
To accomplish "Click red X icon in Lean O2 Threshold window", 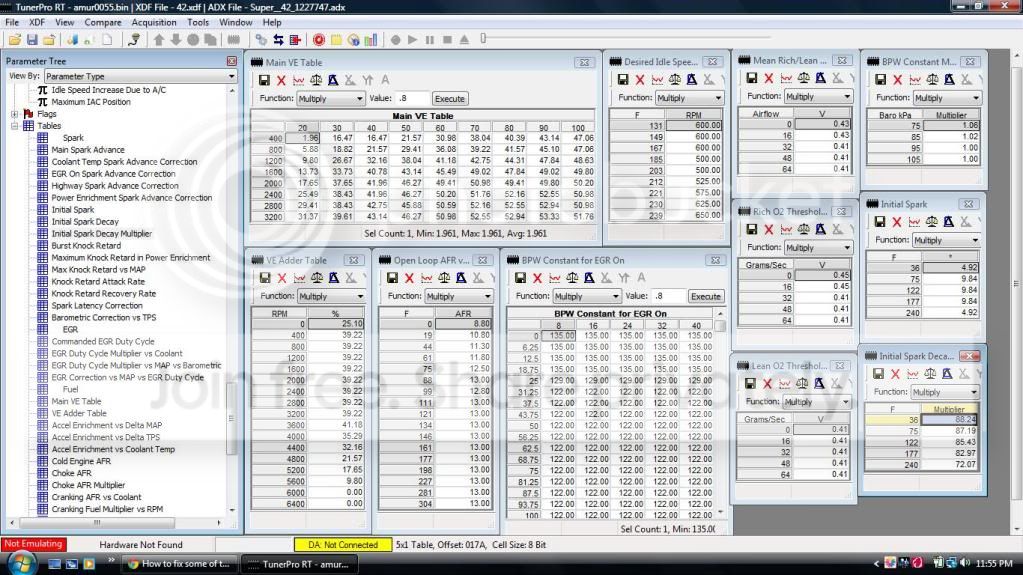I will click(767, 384).
